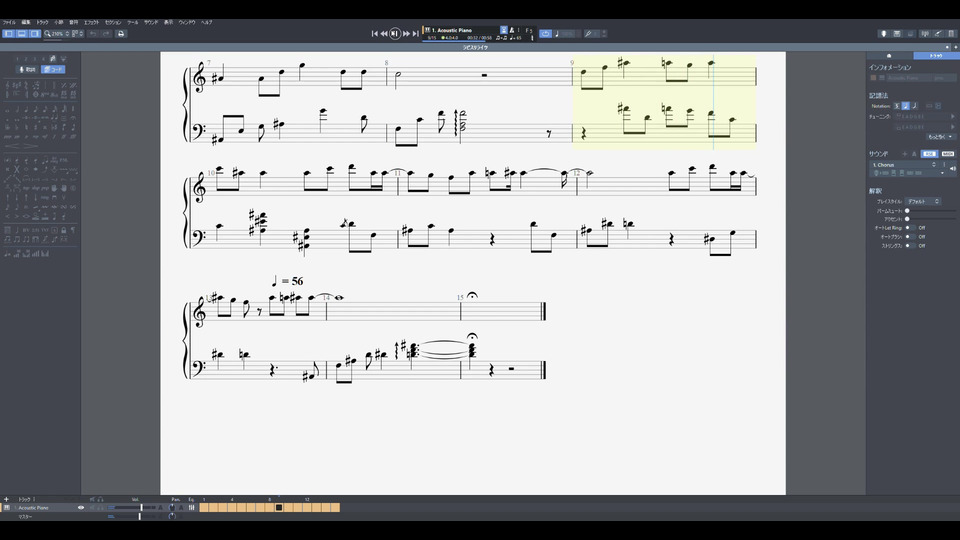Open the mixer faders icon in top-right
The height and width of the screenshot is (540, 960).
tap(925, 34)
